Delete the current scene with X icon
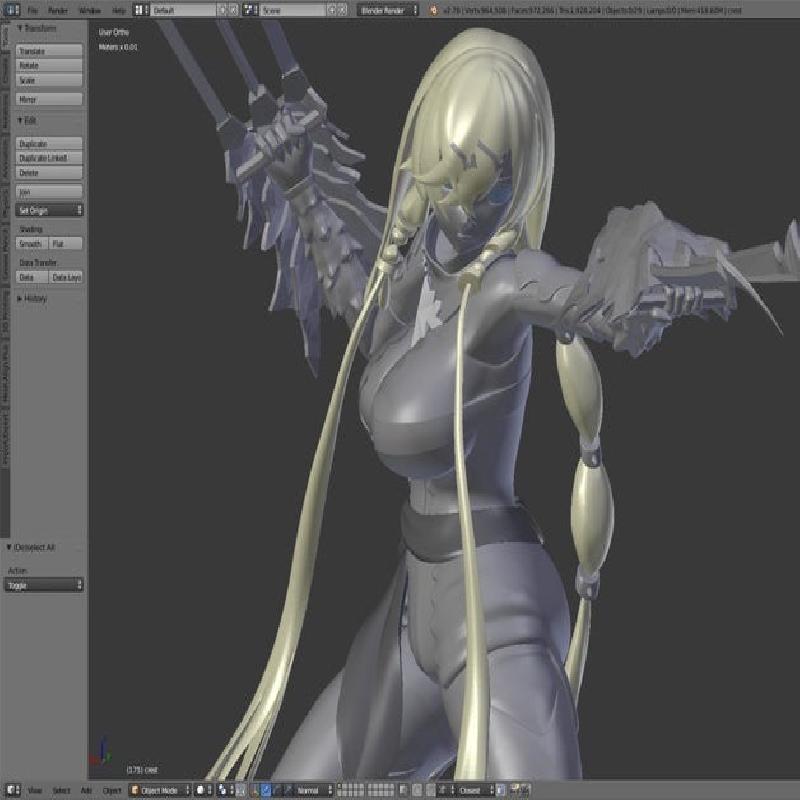The image size is (800, 800). (x=342, y=10)
